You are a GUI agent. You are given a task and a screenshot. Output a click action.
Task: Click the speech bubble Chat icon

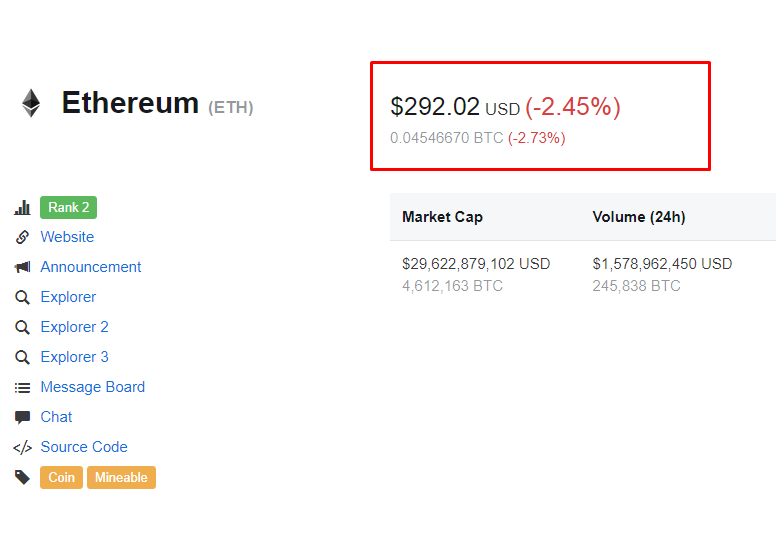point(22,417)
